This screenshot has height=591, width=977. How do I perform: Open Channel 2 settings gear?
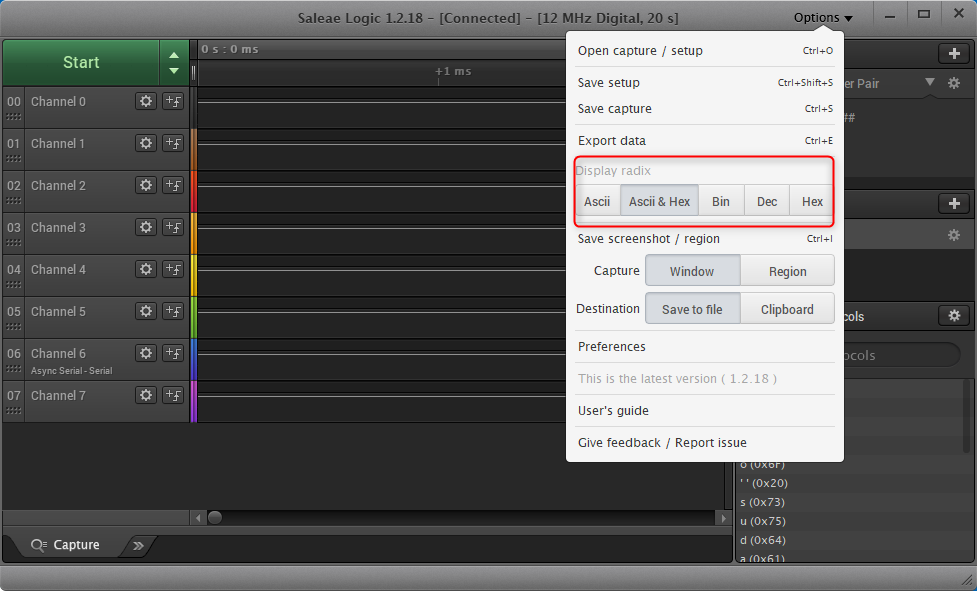pos(146,185)
